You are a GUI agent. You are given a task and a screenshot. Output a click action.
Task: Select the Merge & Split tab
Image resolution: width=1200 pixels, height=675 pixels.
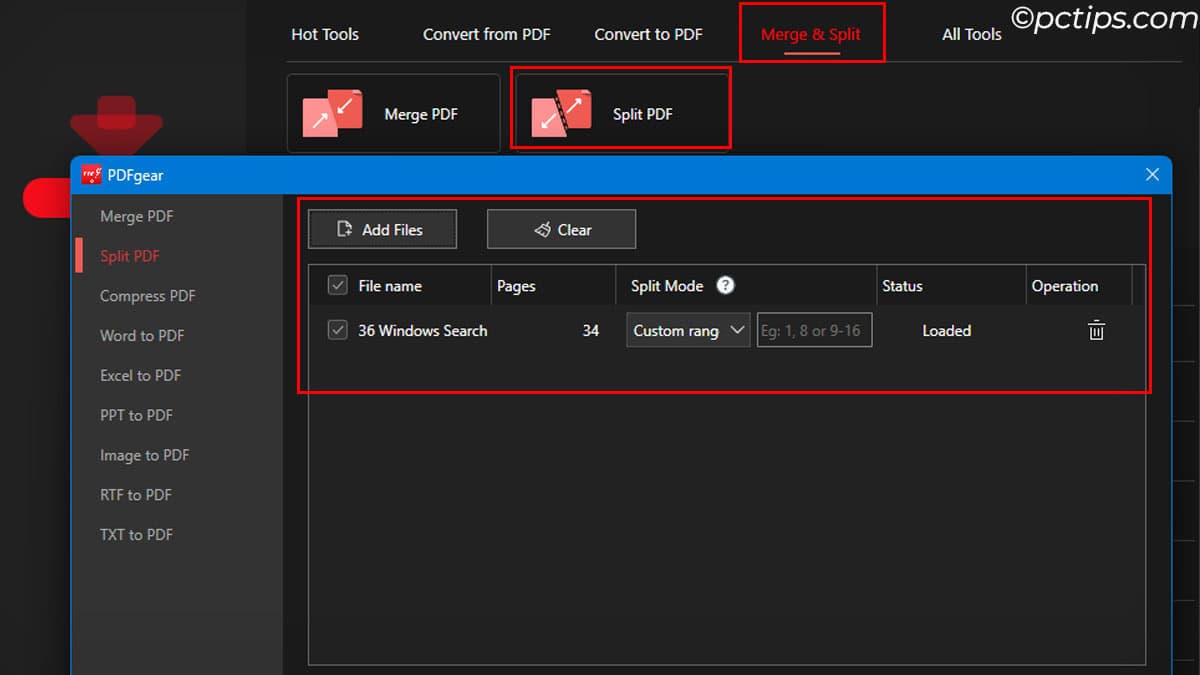pyautogui.click(x=811, y=34)
